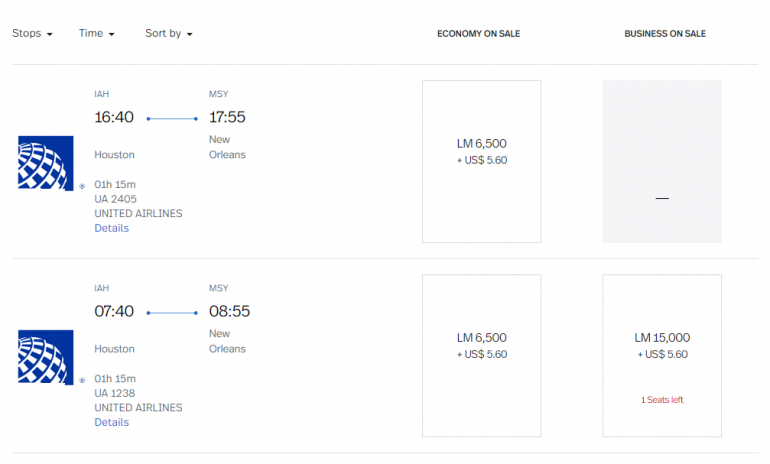770x464 pixels.
Task: Choose the LM 6,500 economy fare for the 16:40 flight
Action: (x=481, y=161)
